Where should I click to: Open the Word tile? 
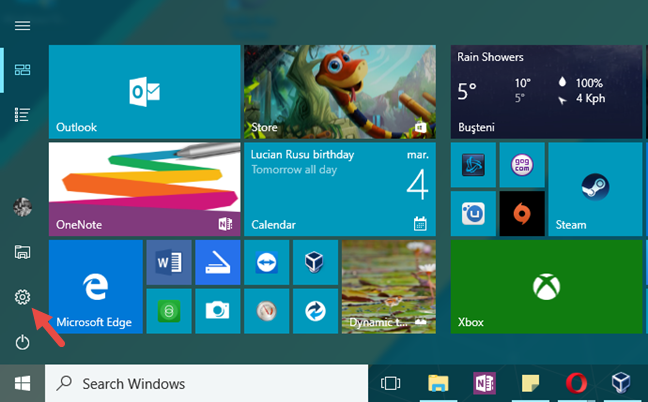(168, 262)
